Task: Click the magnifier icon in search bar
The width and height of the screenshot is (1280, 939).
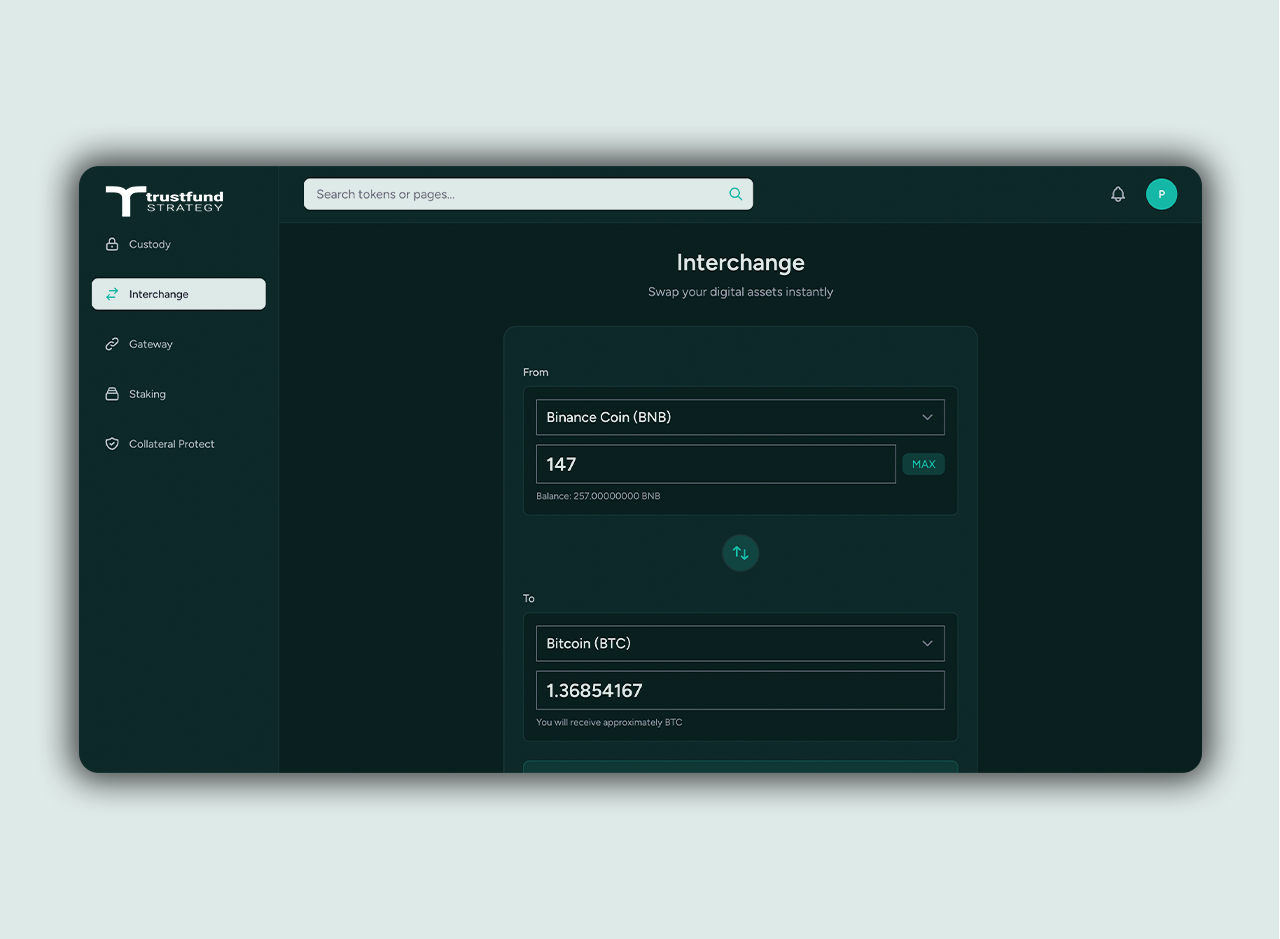Action: point(735,194)
